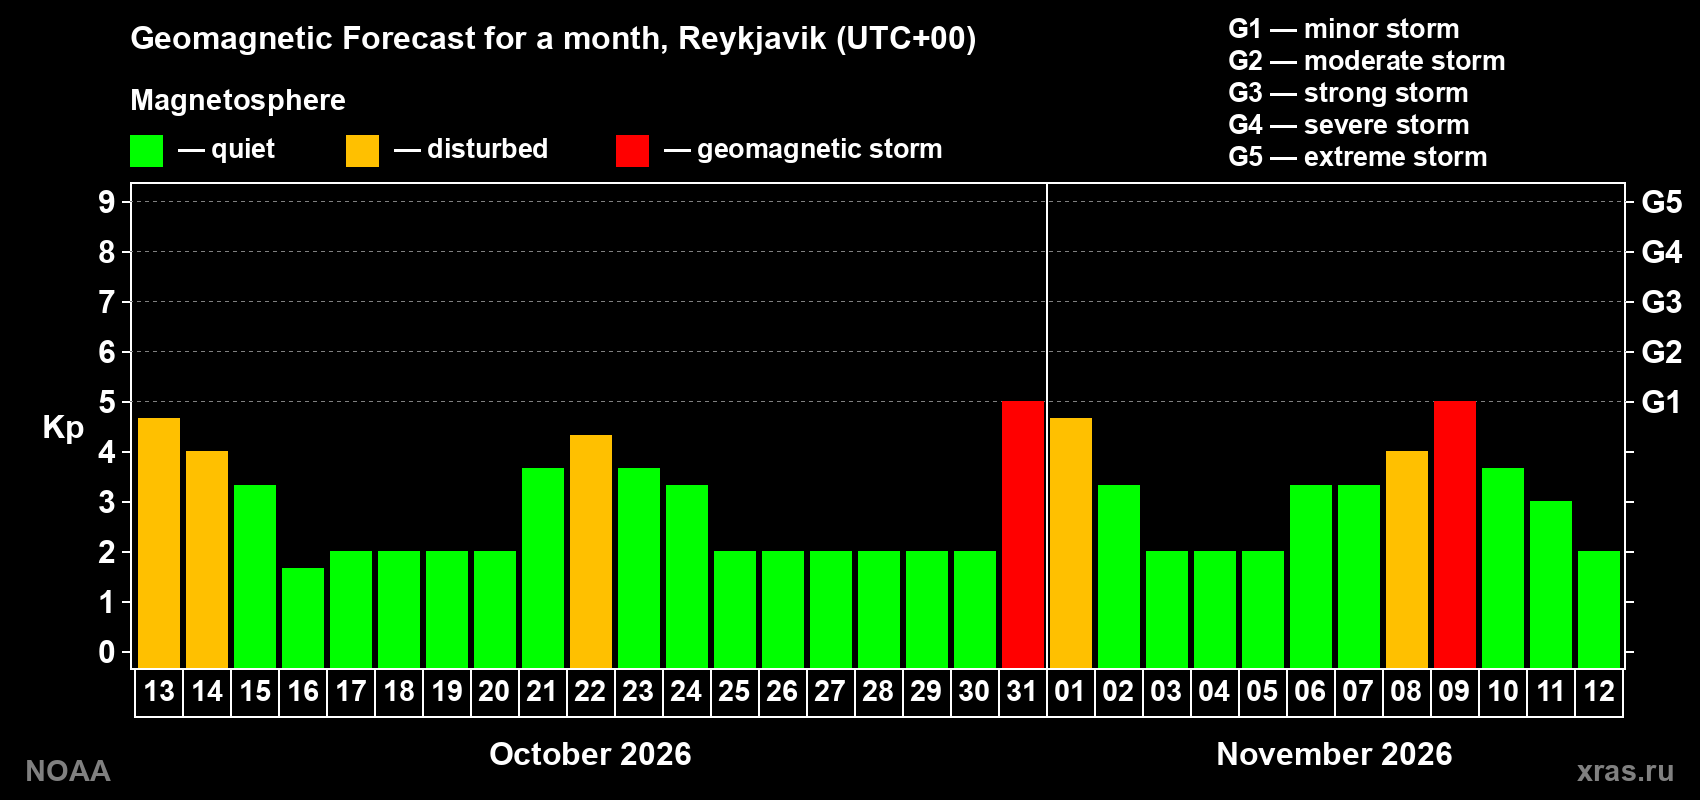Screen dimensions: 1700x800
Task: Click the short green bar above date 16
Action: (303, 618)
